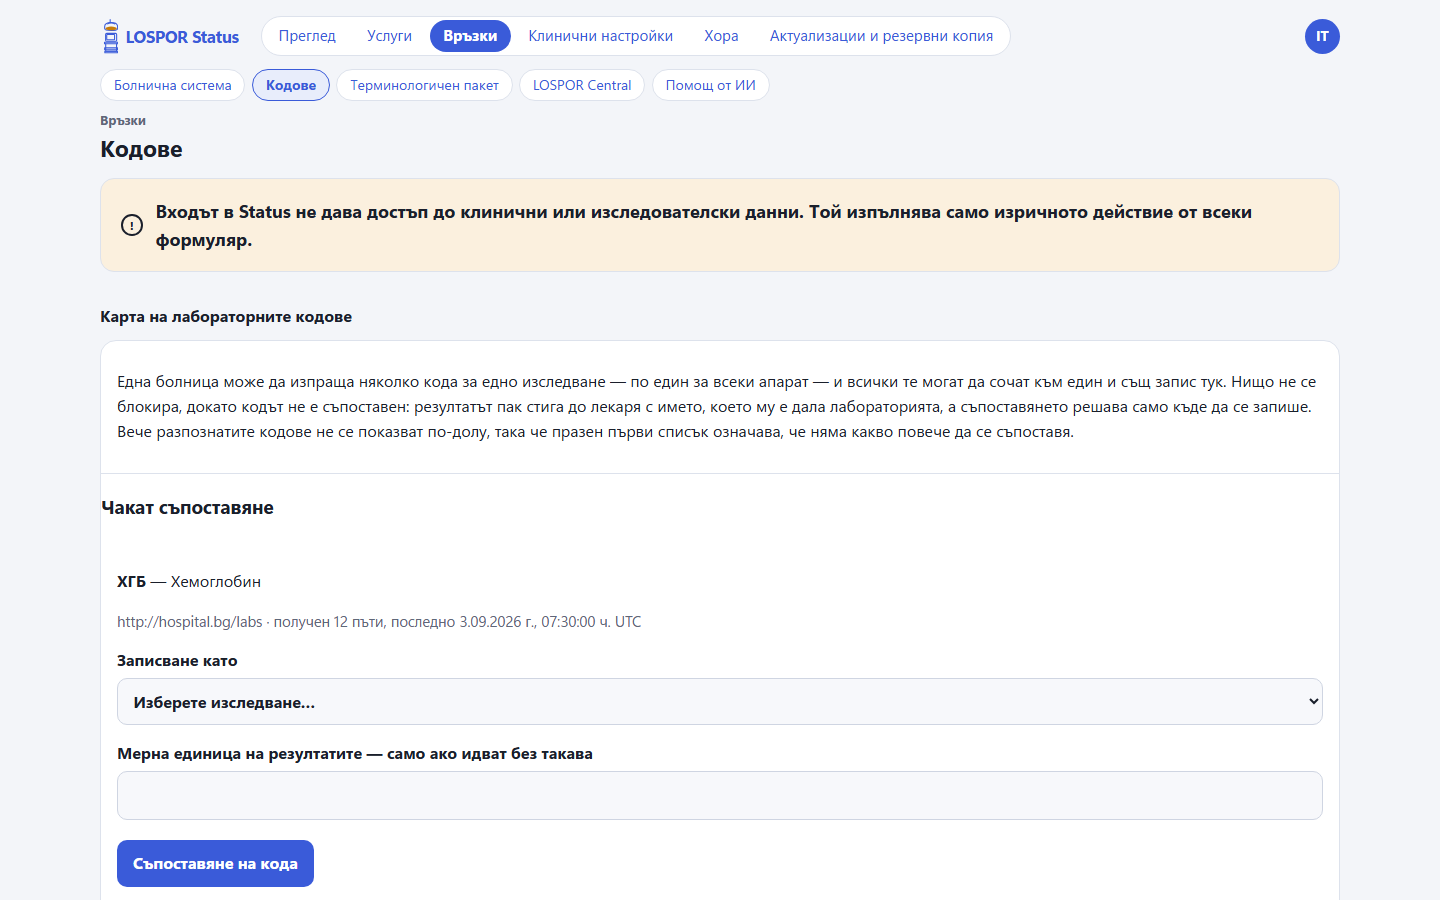
Task: Click the LOSPOR Status brand link
Action: pyautogui.click(x=170, y=37)
